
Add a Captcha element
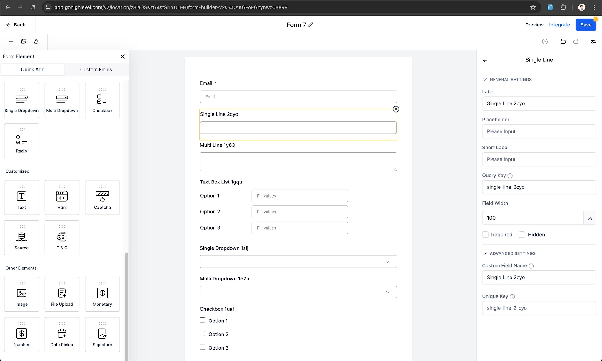click(102, 197)
